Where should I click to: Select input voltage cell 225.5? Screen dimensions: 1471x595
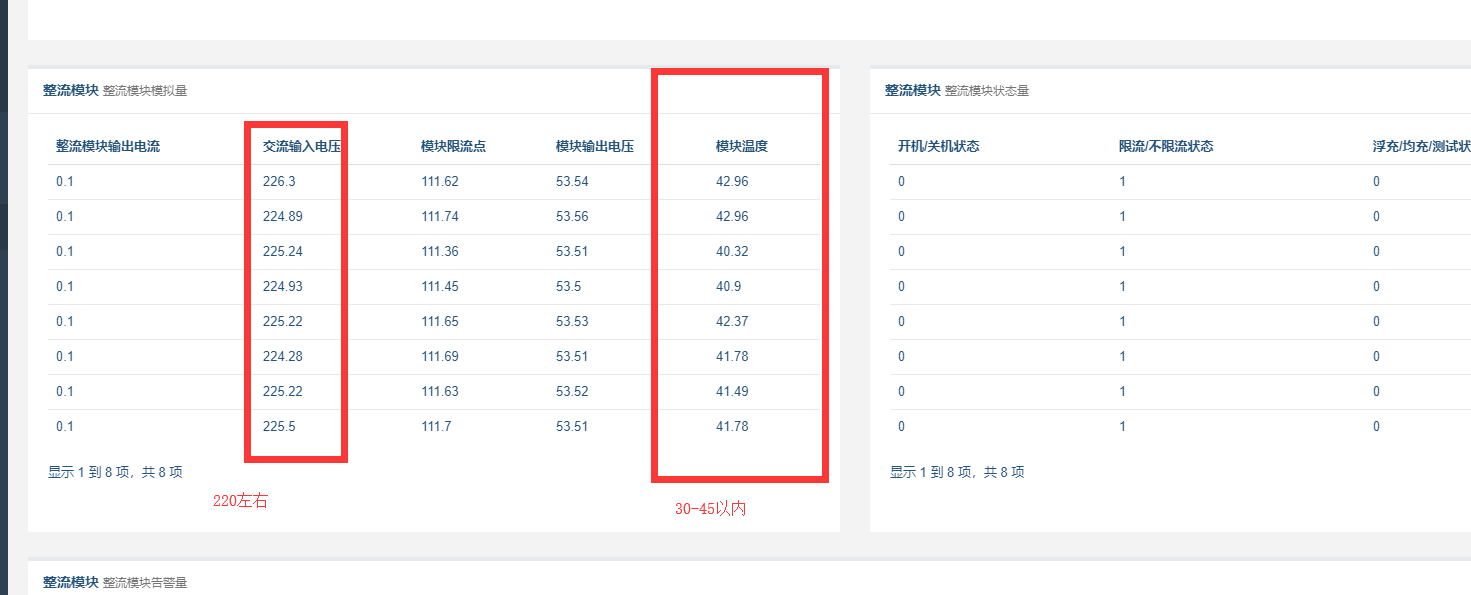pos(279,426)
